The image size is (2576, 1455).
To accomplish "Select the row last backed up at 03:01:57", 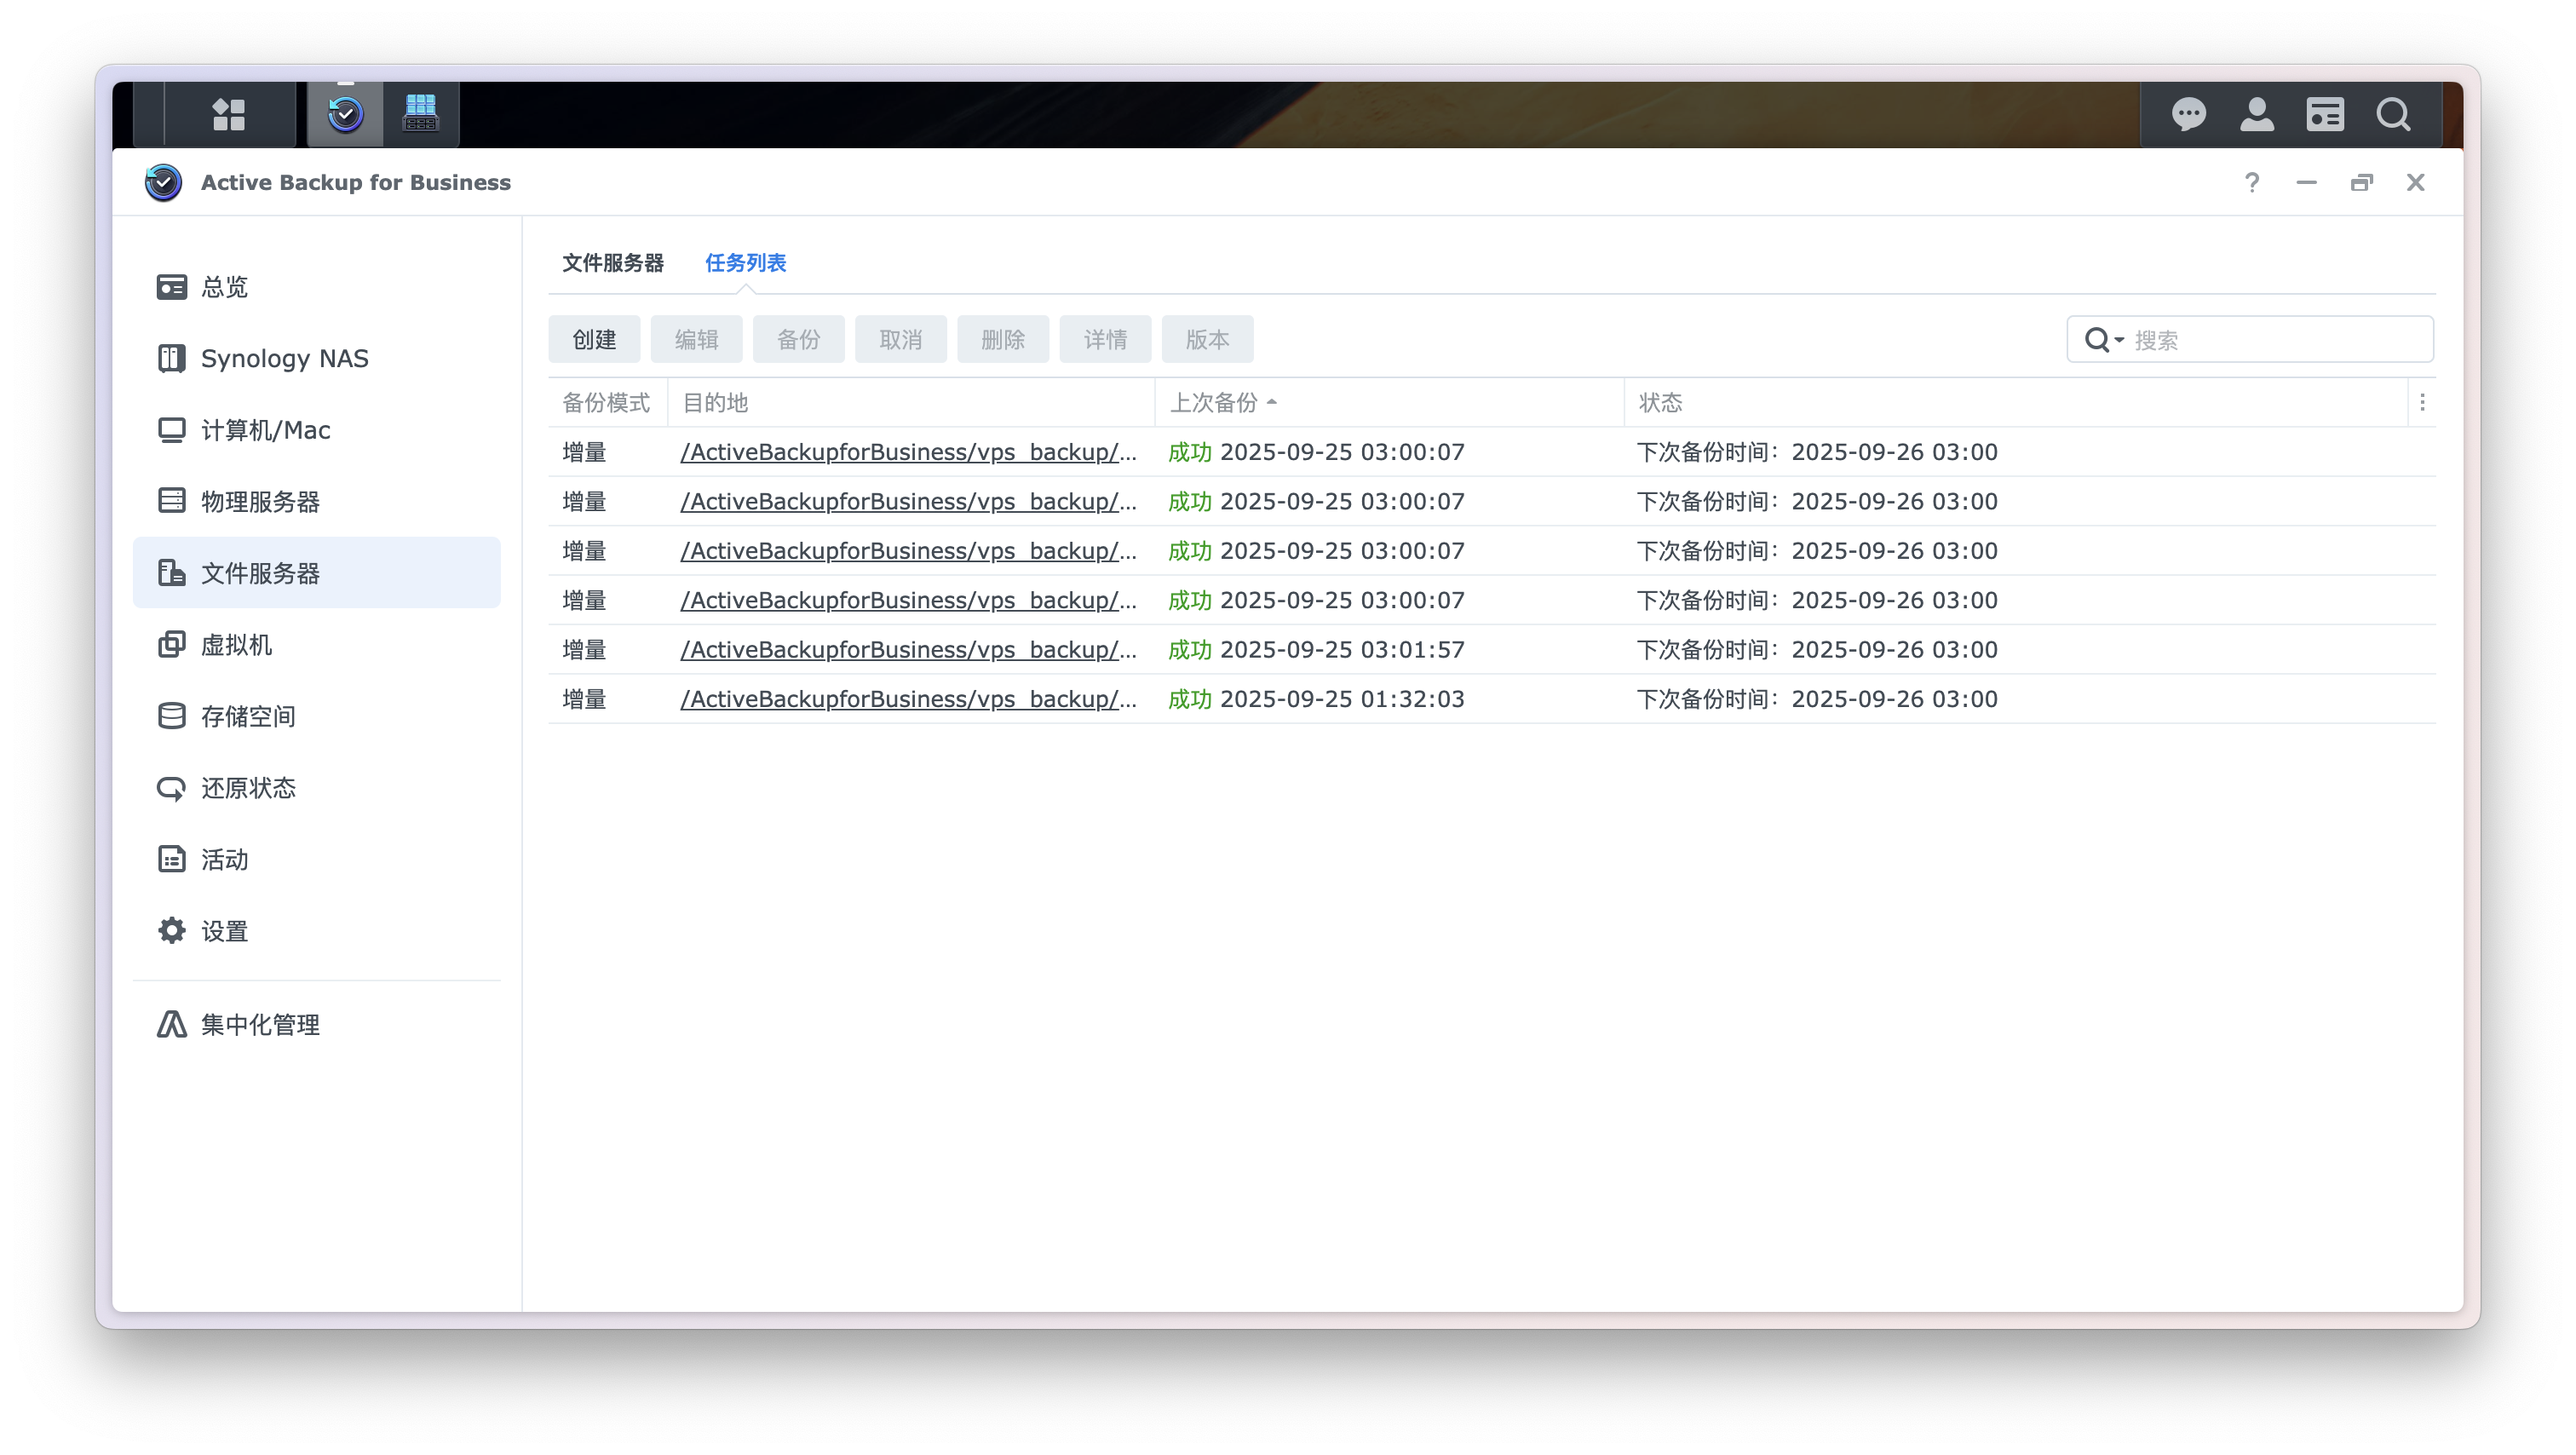I will click(1491, 649).
